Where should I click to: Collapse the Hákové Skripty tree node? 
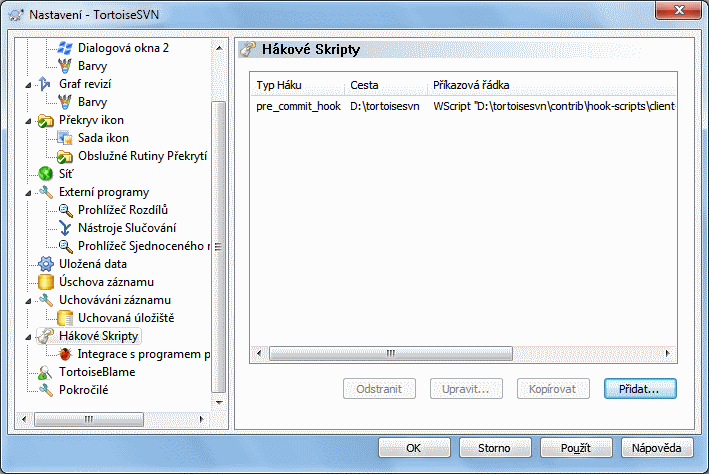coord(28,337)
